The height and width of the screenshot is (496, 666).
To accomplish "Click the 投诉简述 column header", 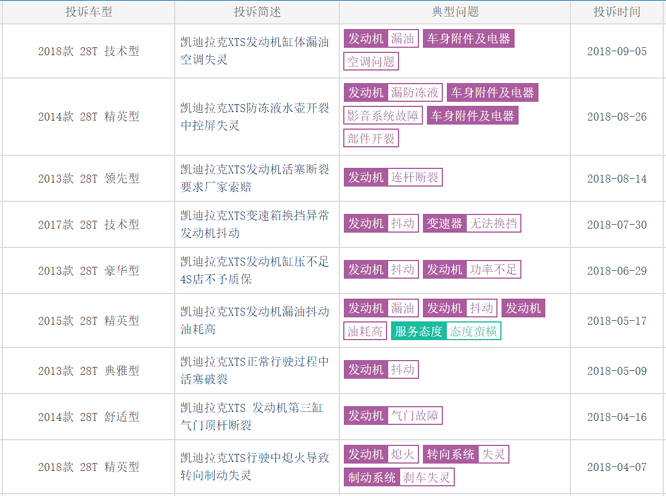I will coord(257,12).
